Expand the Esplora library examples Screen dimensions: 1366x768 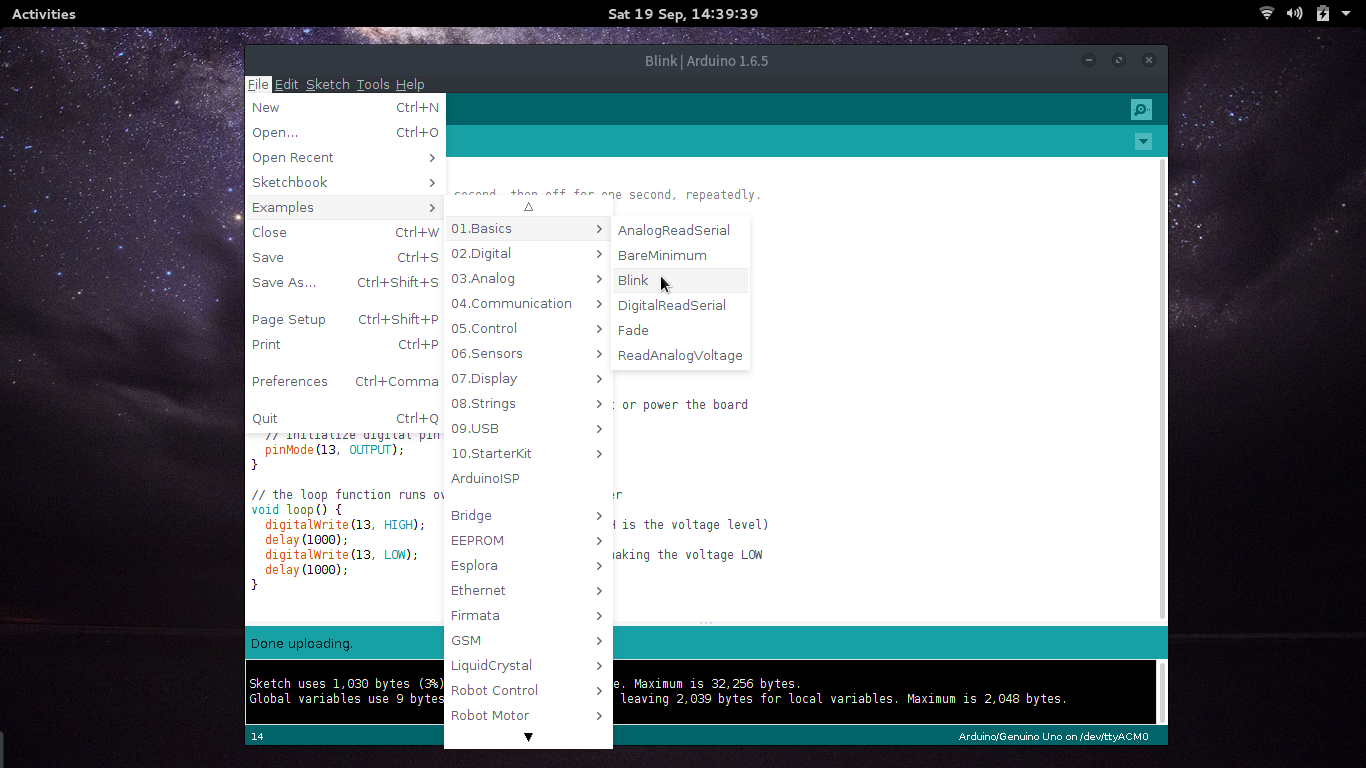coord(528,566)
